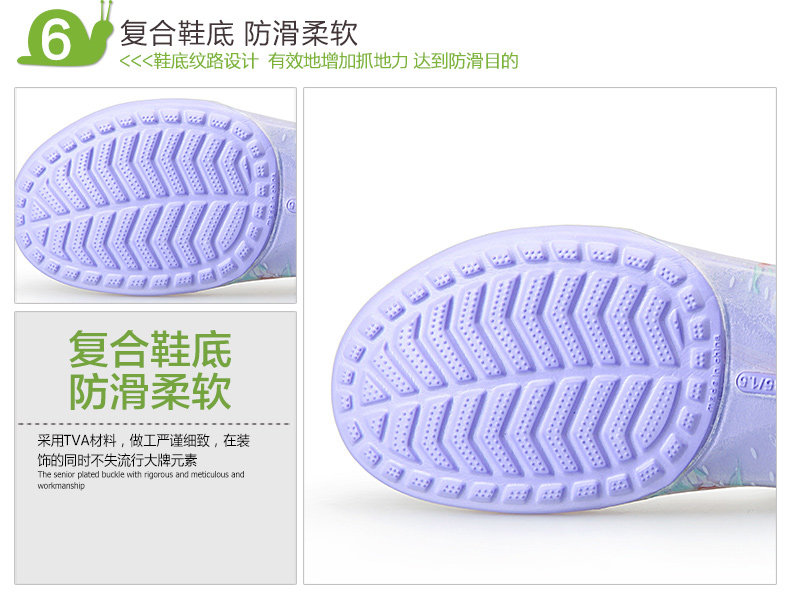The height and width of the screenshot is (597, 790).
Task: Open the large purple sole photo
Action: (x=540, y=336)
